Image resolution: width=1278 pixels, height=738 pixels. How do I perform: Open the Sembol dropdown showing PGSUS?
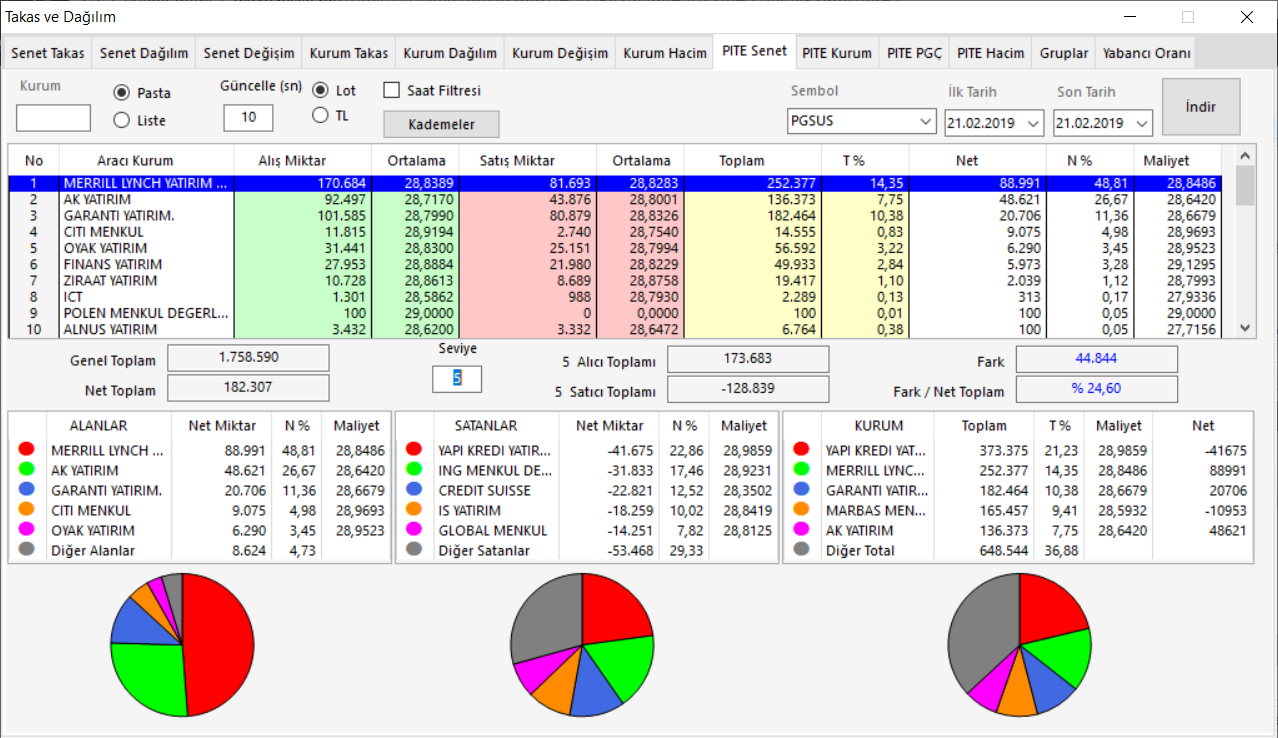click(861, 122)
